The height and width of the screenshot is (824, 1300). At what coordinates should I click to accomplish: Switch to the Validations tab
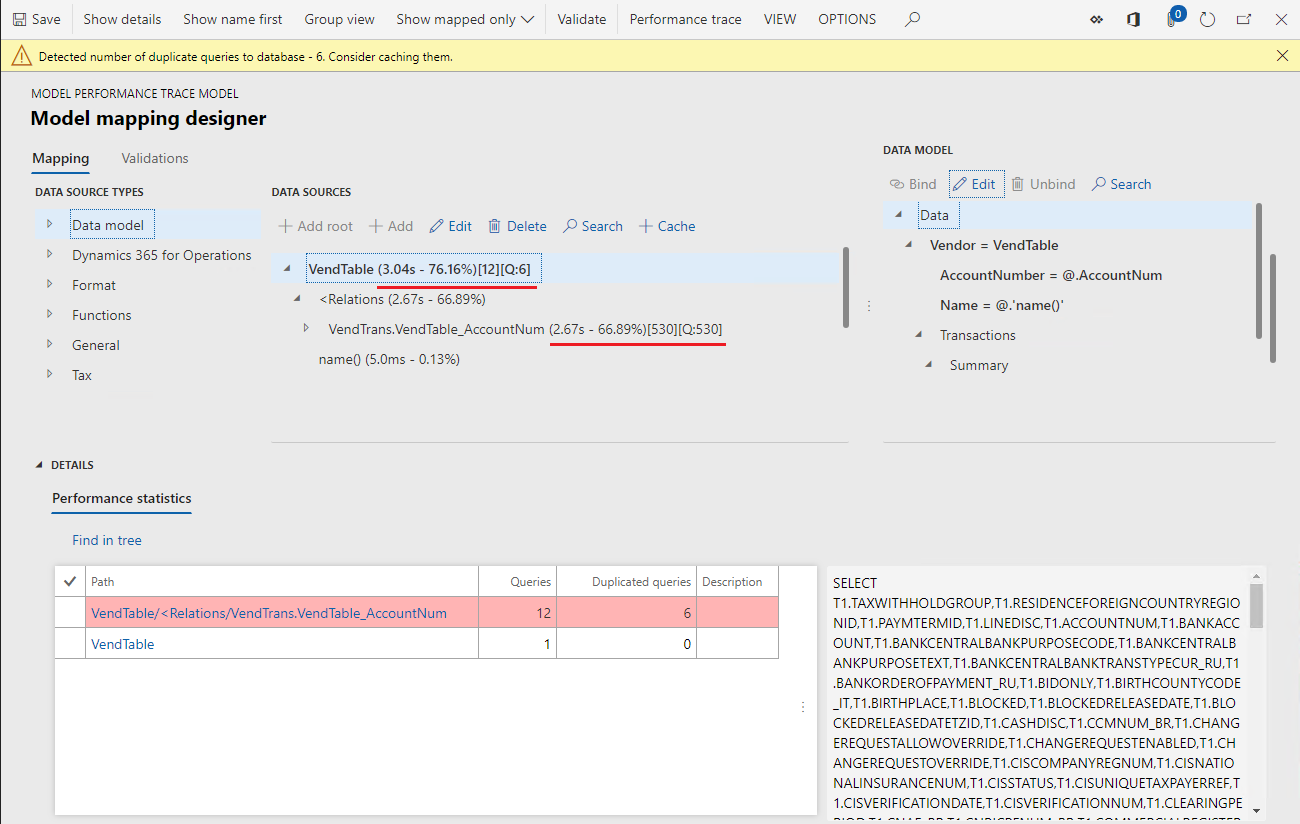(x=154, y=158)
